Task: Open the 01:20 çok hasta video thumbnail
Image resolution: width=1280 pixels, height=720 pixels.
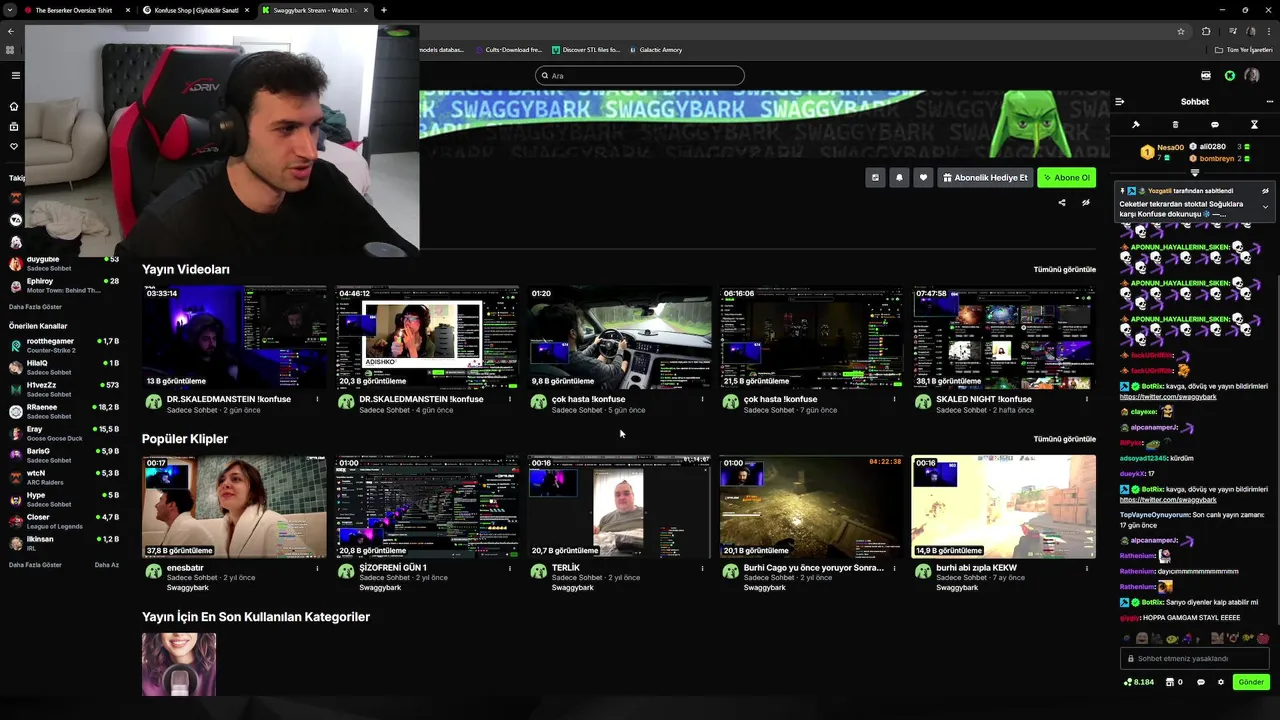Action: pyautogui.click(x=619, y=337)
